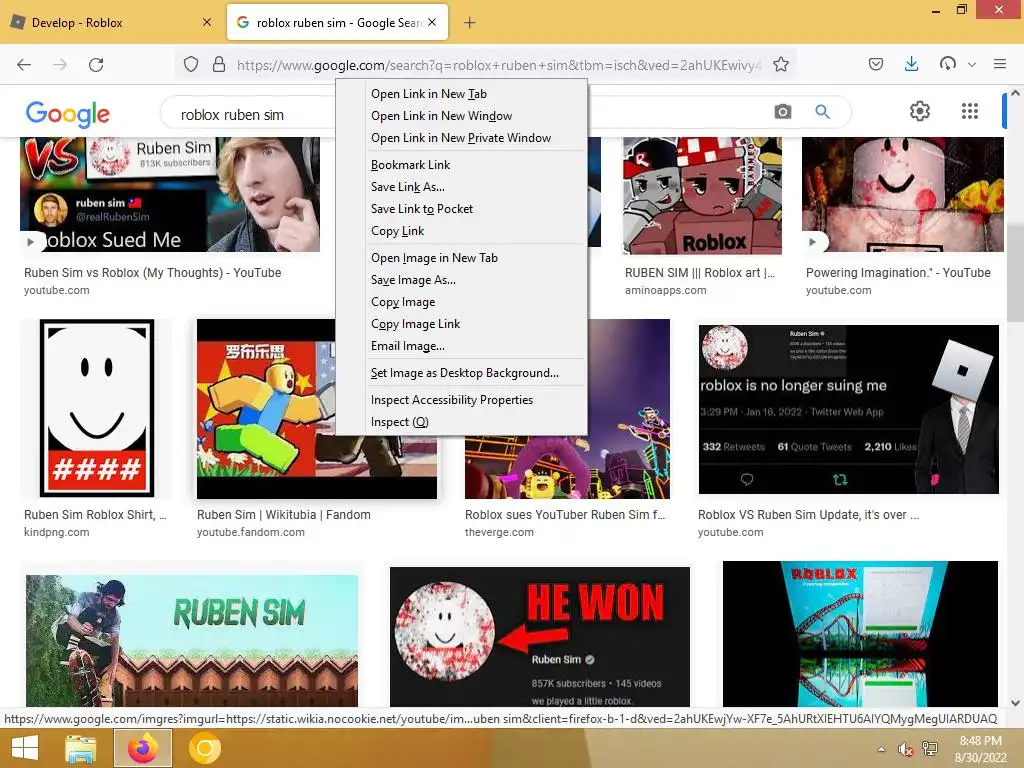The height and width of the screenshot is (768, 1024).
Task: Click the Powering Imagination - YouTube title
Action: click(x=898, y=273)
